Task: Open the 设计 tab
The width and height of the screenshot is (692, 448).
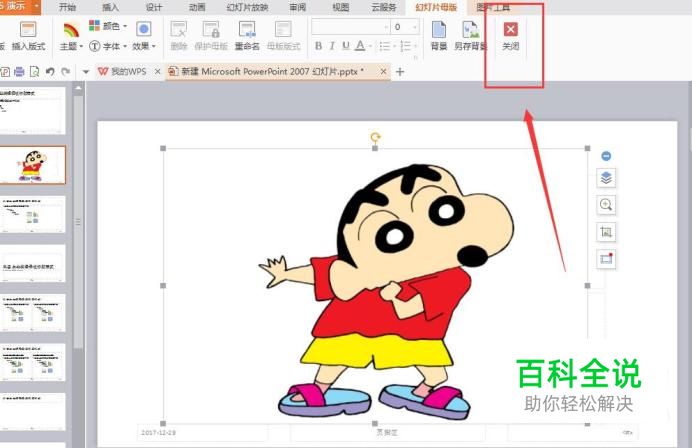Action: pos(154,7)
